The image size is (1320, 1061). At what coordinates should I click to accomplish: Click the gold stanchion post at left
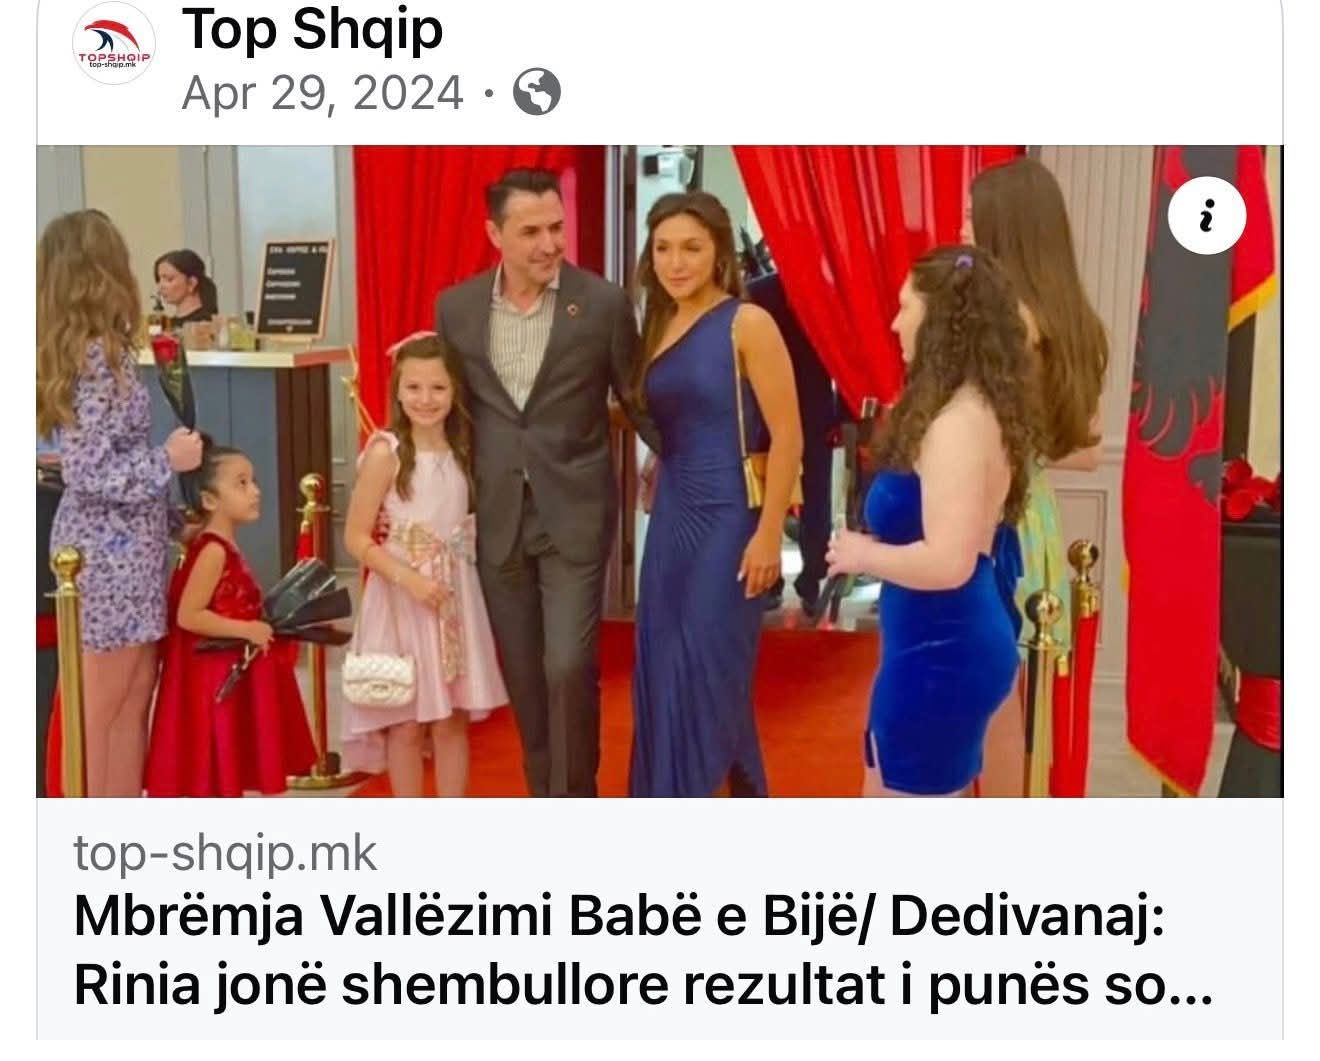(x=69, y=670)
